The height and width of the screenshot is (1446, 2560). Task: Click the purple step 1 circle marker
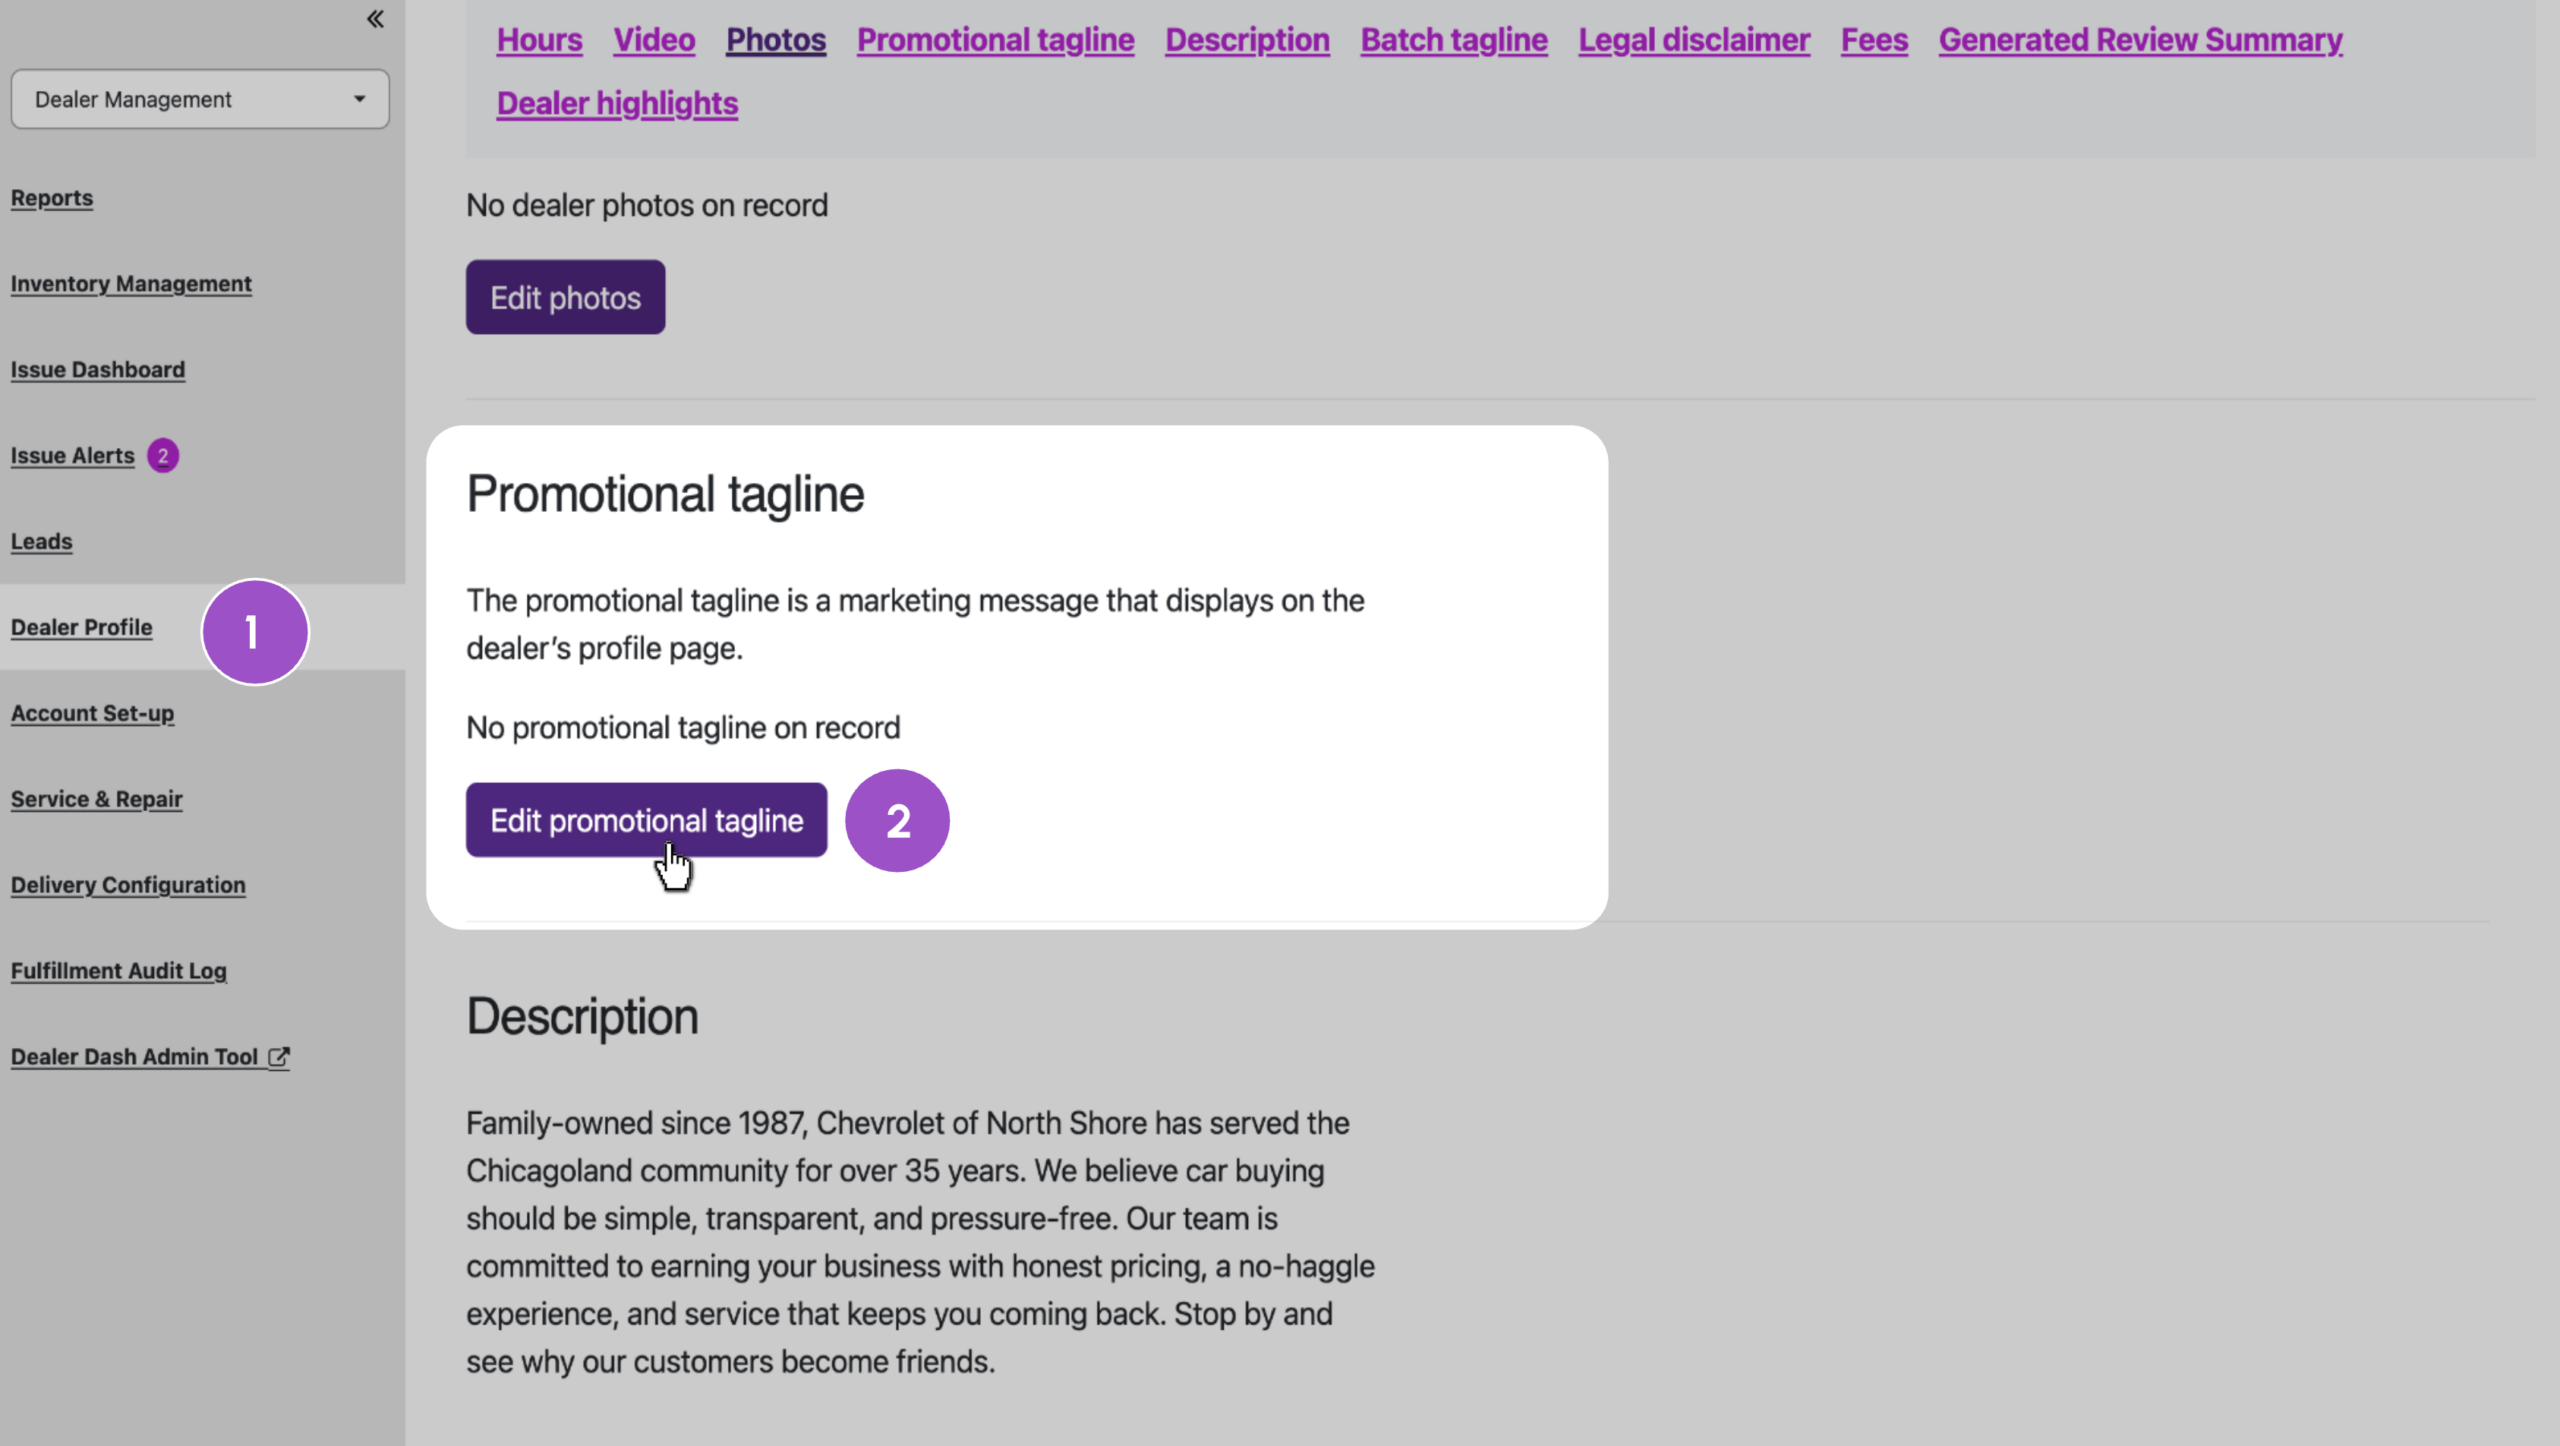coord(255,632)
